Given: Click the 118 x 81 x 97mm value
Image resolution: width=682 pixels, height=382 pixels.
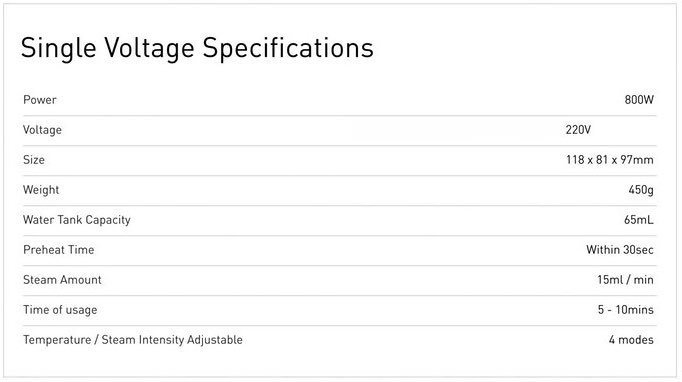Looking at the screenshot, I should (609, 160).
